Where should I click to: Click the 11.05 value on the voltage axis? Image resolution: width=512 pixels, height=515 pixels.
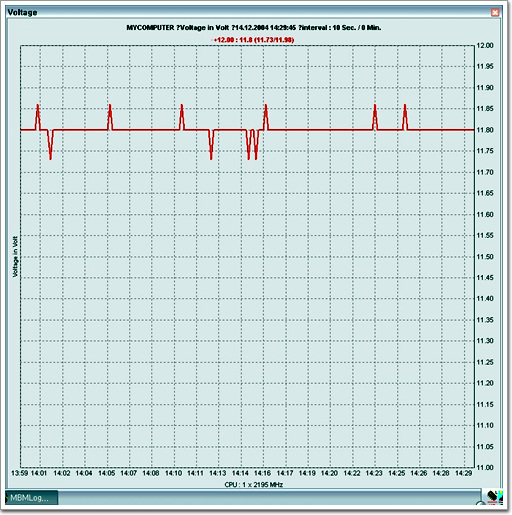(x=485, y=447)
